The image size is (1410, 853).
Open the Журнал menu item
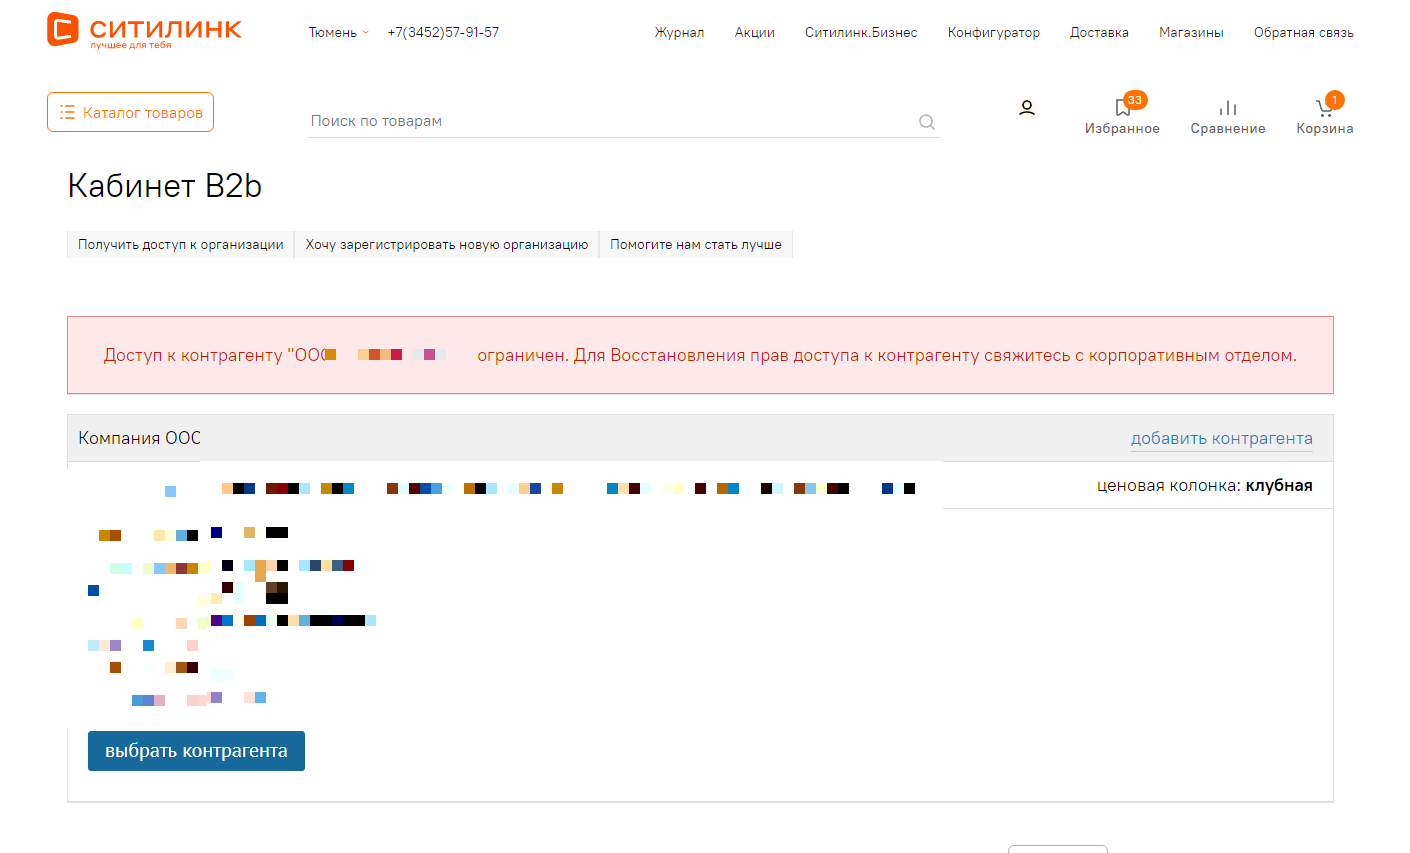pos(679,32)
